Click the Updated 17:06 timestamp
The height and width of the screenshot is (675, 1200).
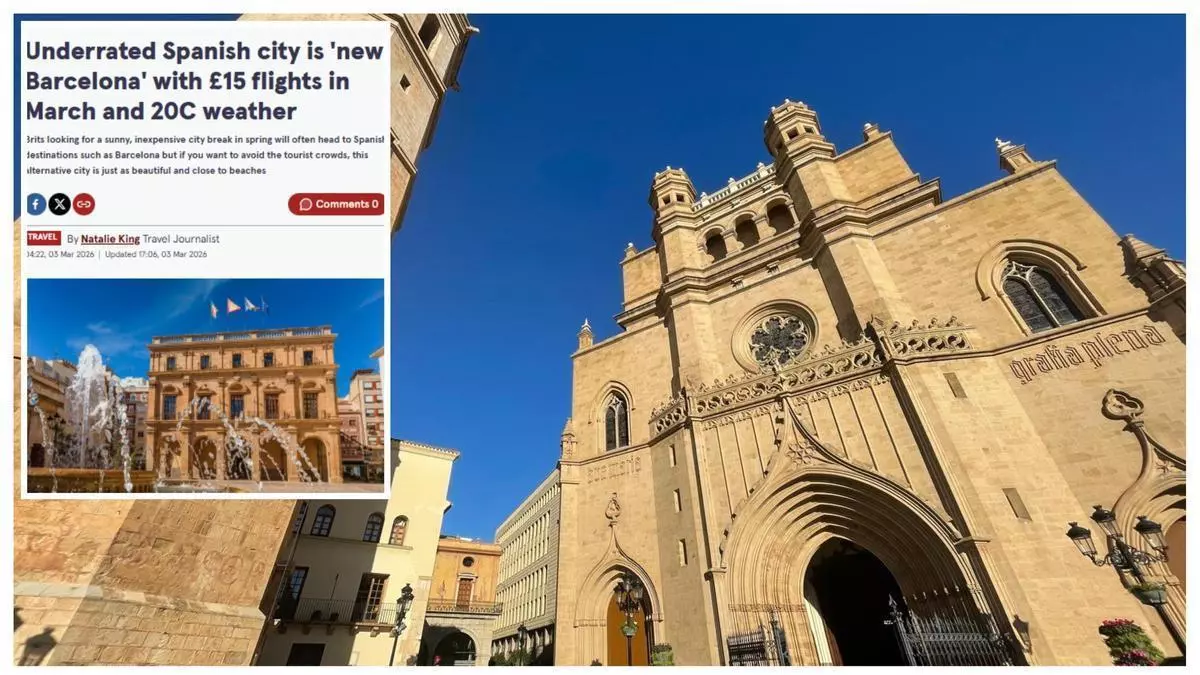pyautogui.click(x=156, y=254)
